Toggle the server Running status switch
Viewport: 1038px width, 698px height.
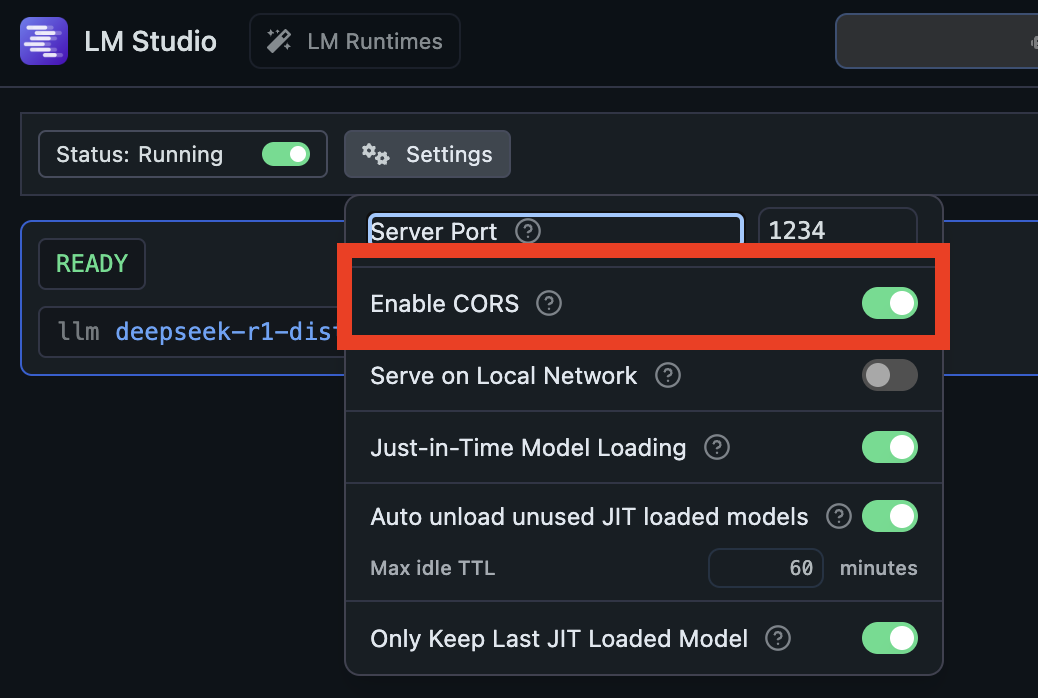click(x=287, y=154)
